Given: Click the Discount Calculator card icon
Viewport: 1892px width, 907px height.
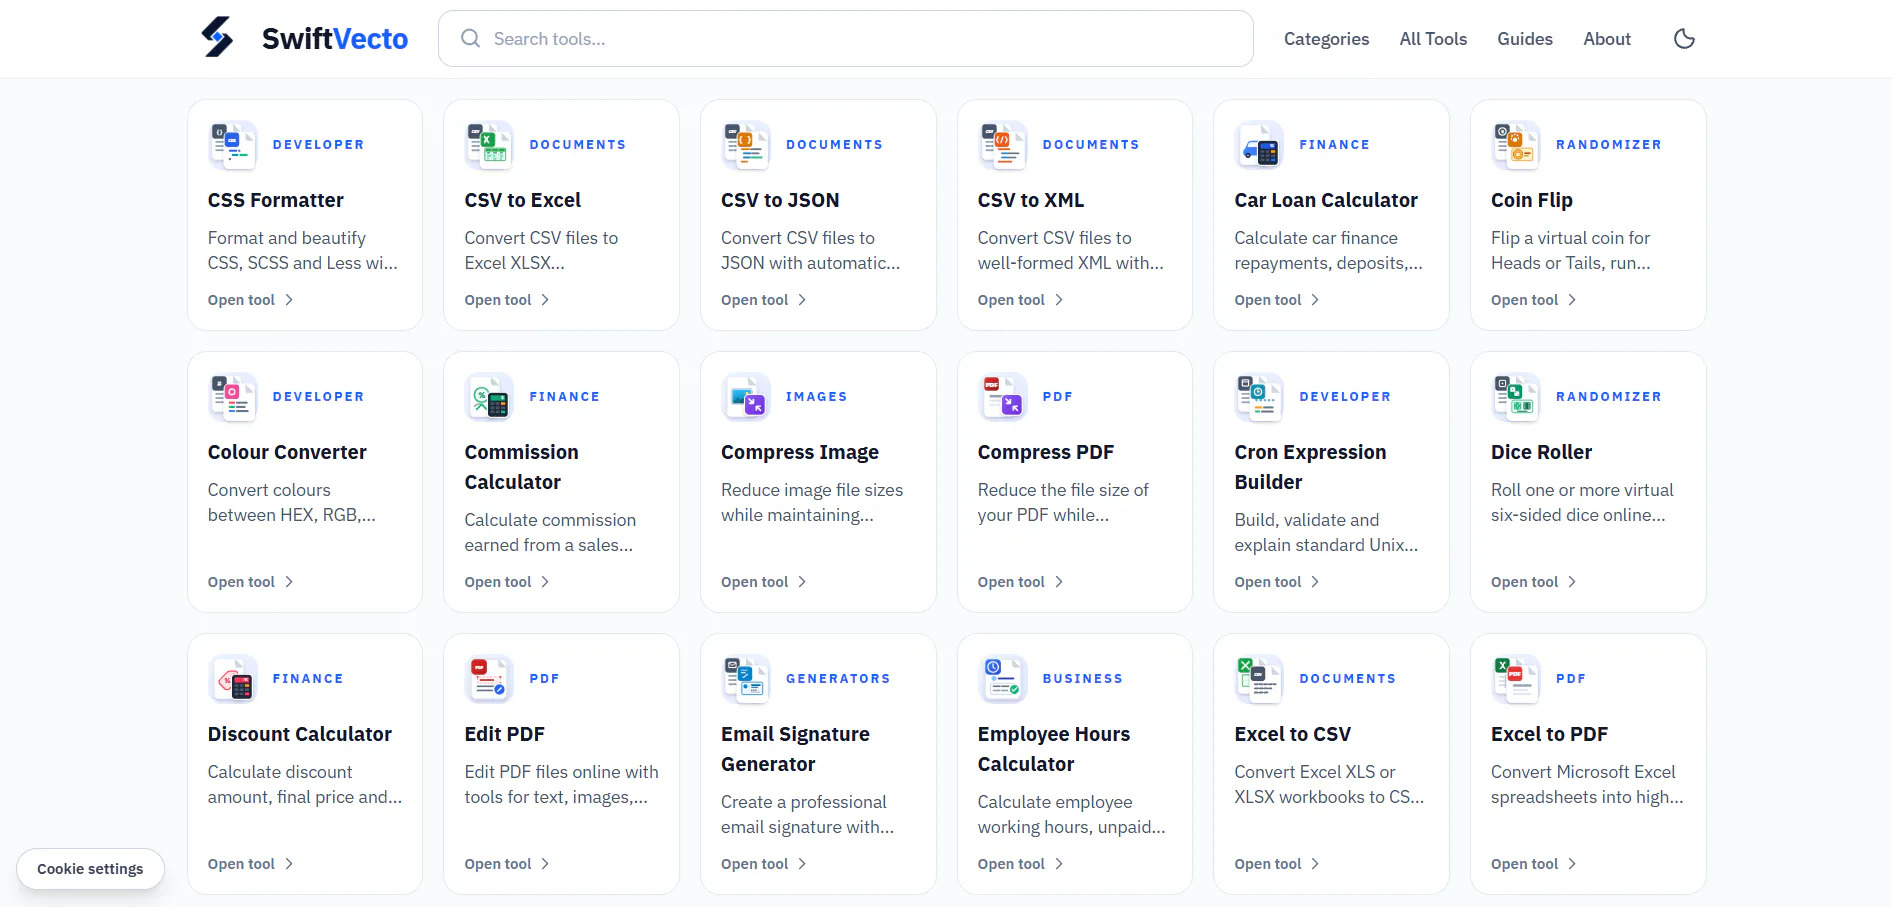Looking at the screenshot, I should pos(233,679).
